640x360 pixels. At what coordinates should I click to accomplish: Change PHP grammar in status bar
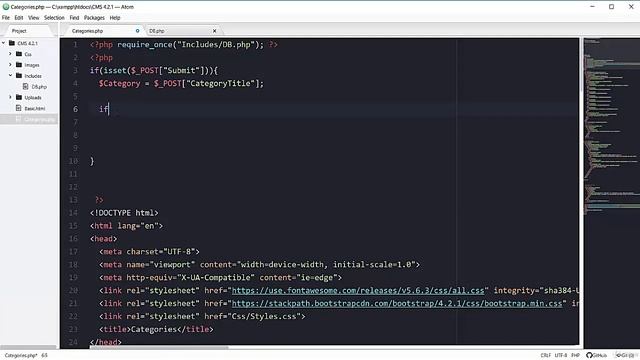(x=576, y=356)
